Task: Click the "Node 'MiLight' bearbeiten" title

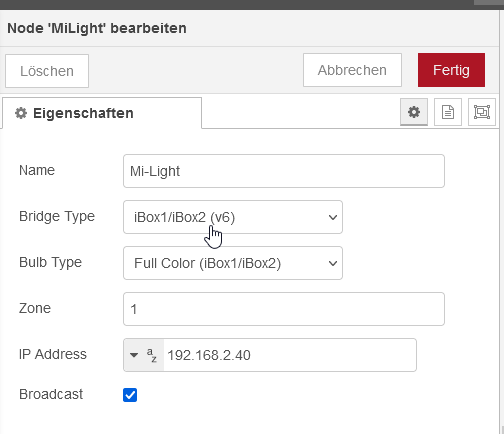Action: [97, 28]
